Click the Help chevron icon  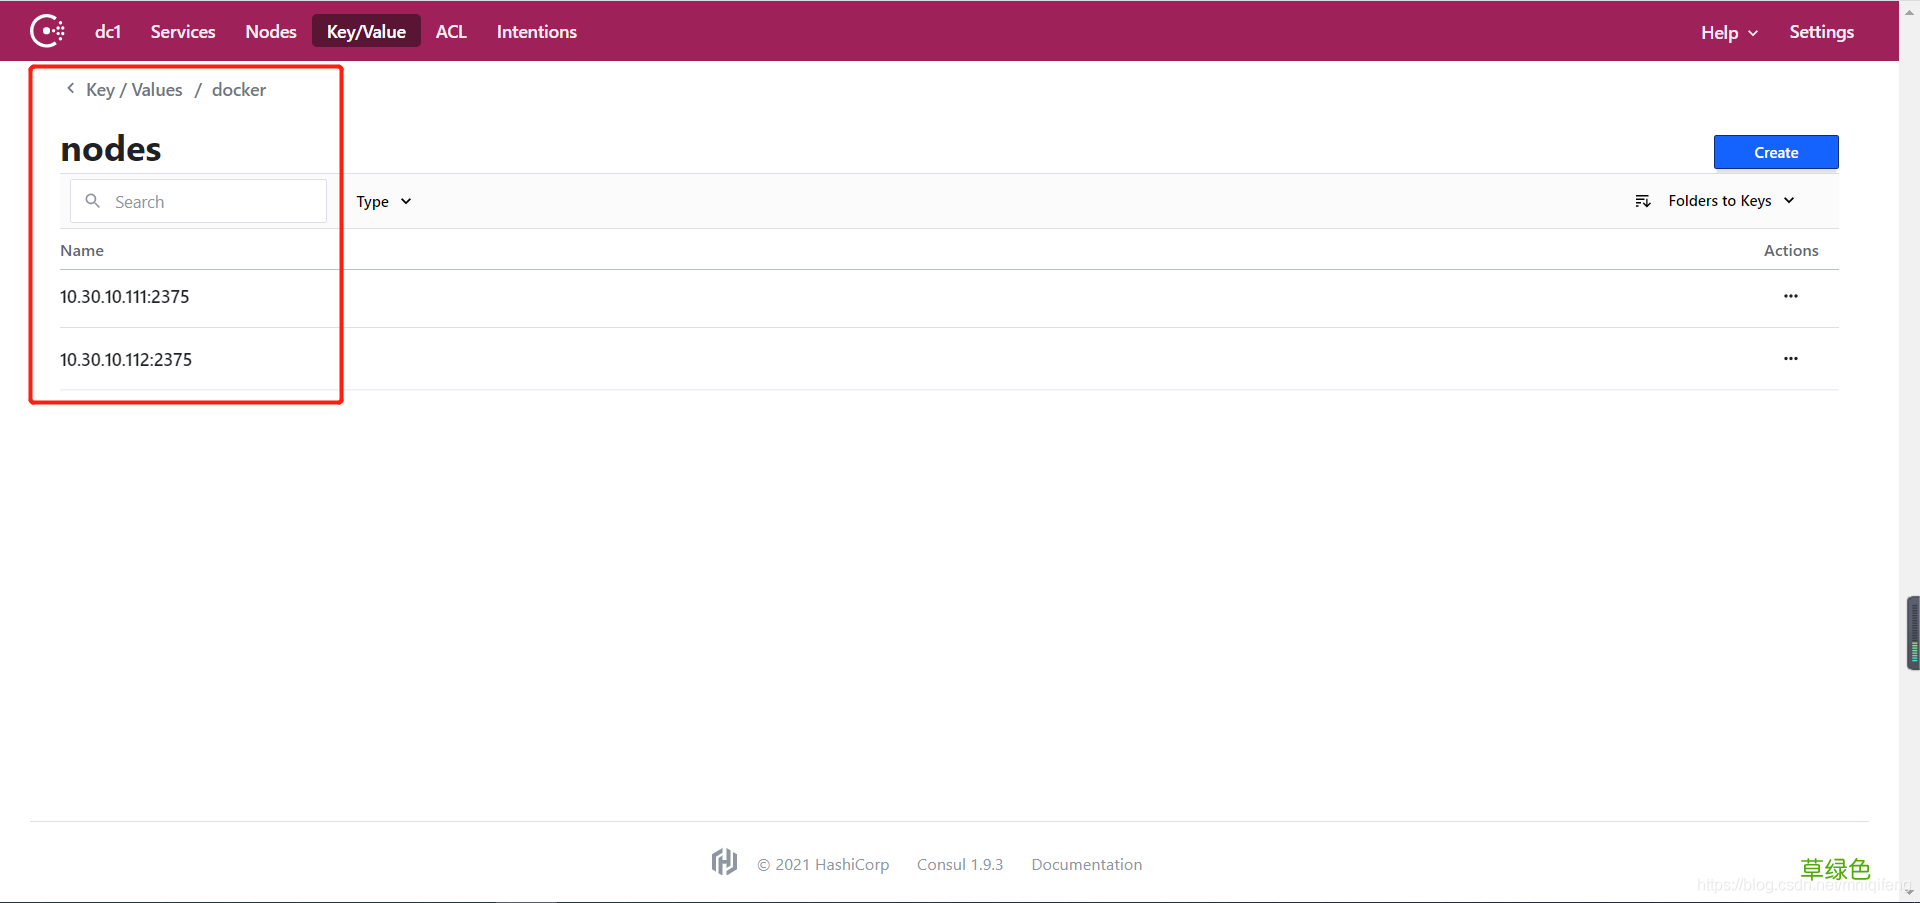1753,33
